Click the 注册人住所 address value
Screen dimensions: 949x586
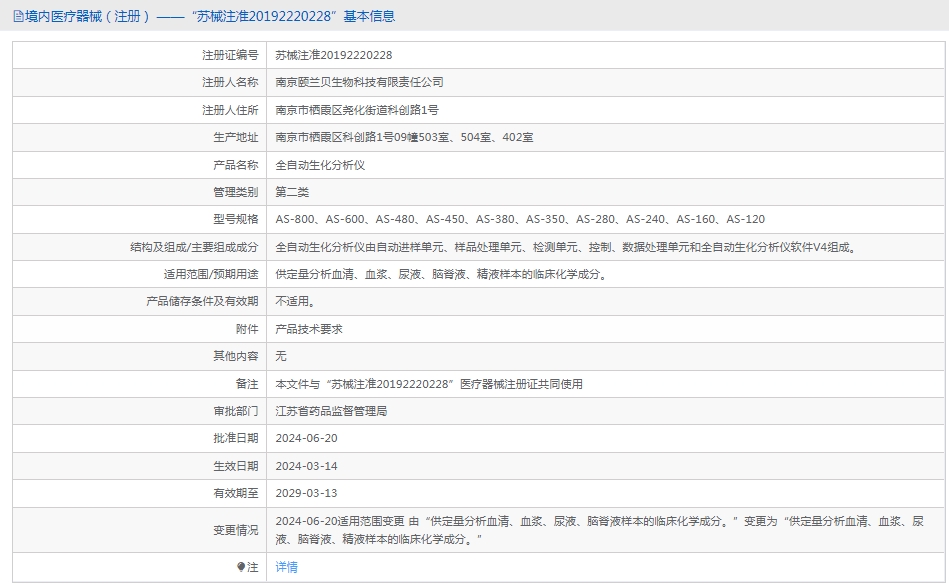tap(356, 110)
